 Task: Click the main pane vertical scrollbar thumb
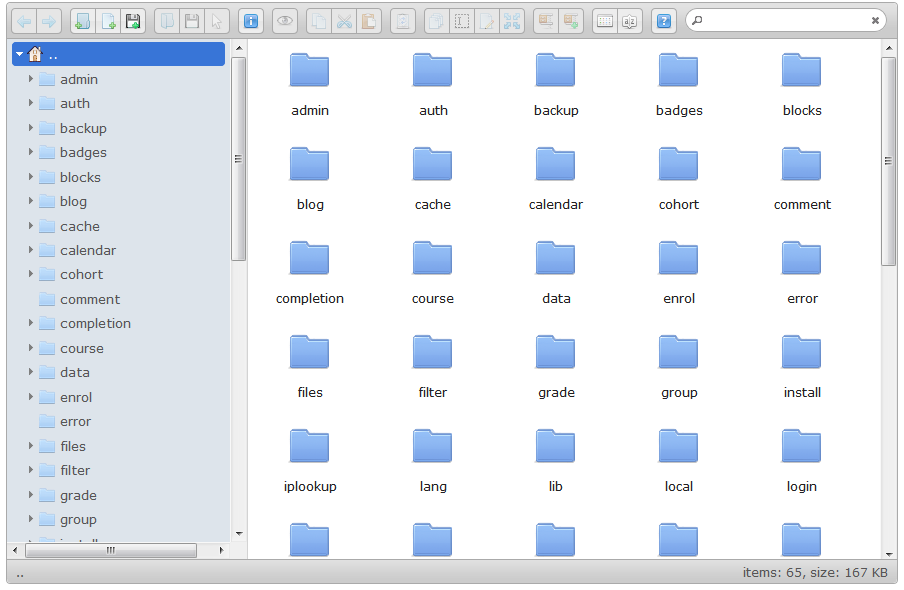tap(888, 160)
